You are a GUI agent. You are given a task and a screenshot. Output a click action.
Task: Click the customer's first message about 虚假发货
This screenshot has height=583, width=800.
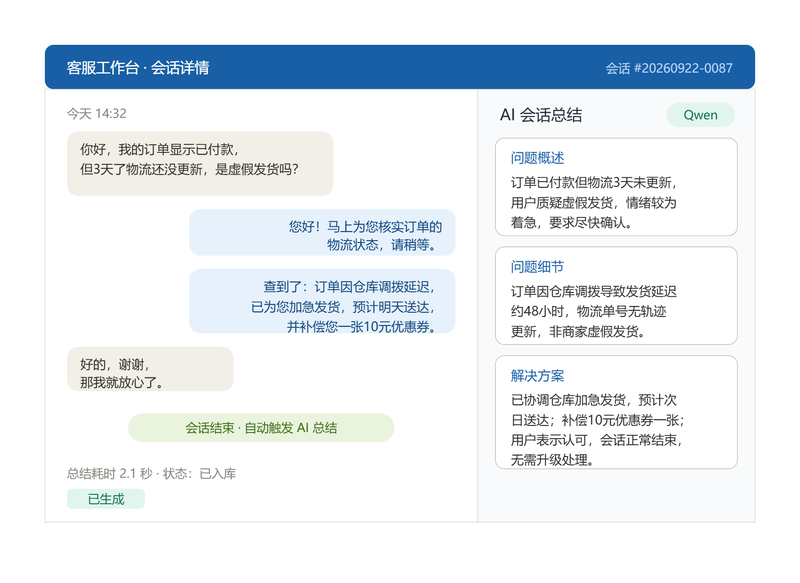point(200,163)
